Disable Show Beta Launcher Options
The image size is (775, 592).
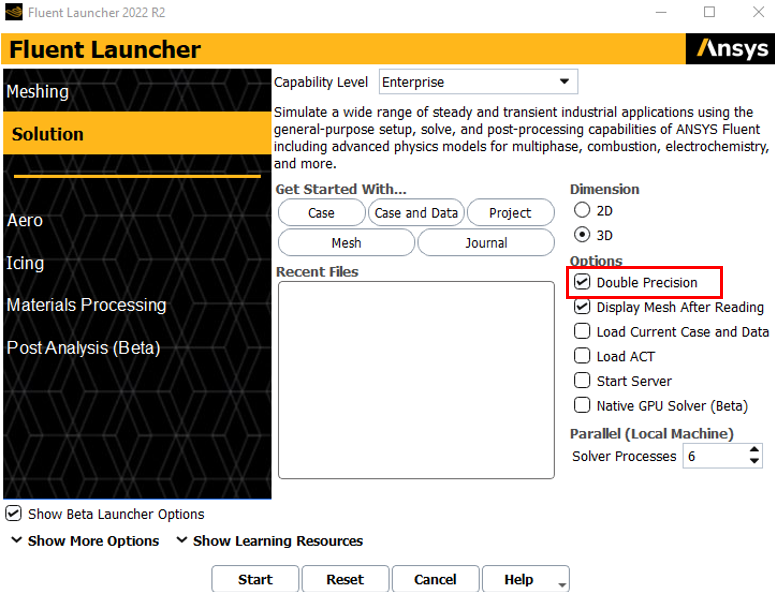pos(13,514)
